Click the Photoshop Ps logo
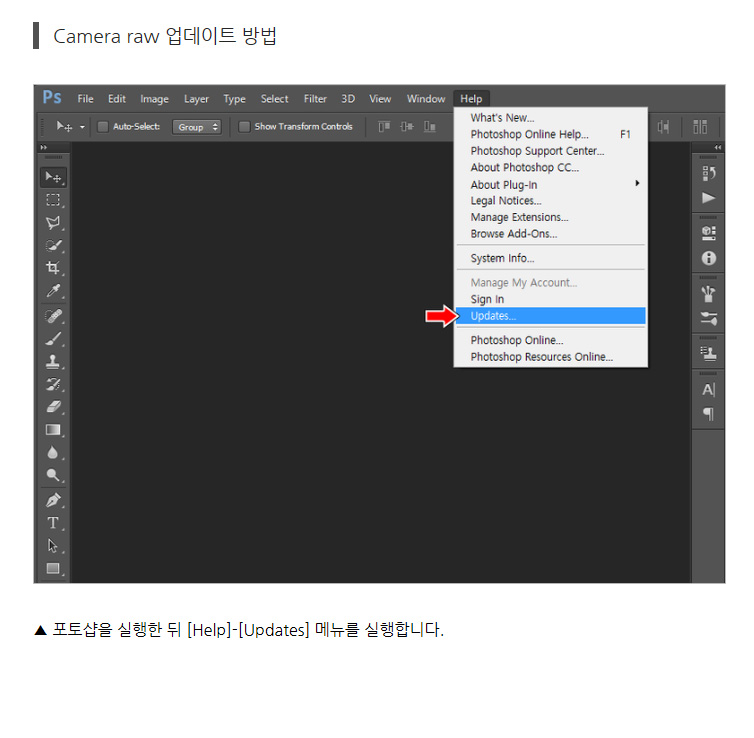Image resolution: width=754 pixels, height=738 pixels. pyautogui.click(x=52, y=98)
